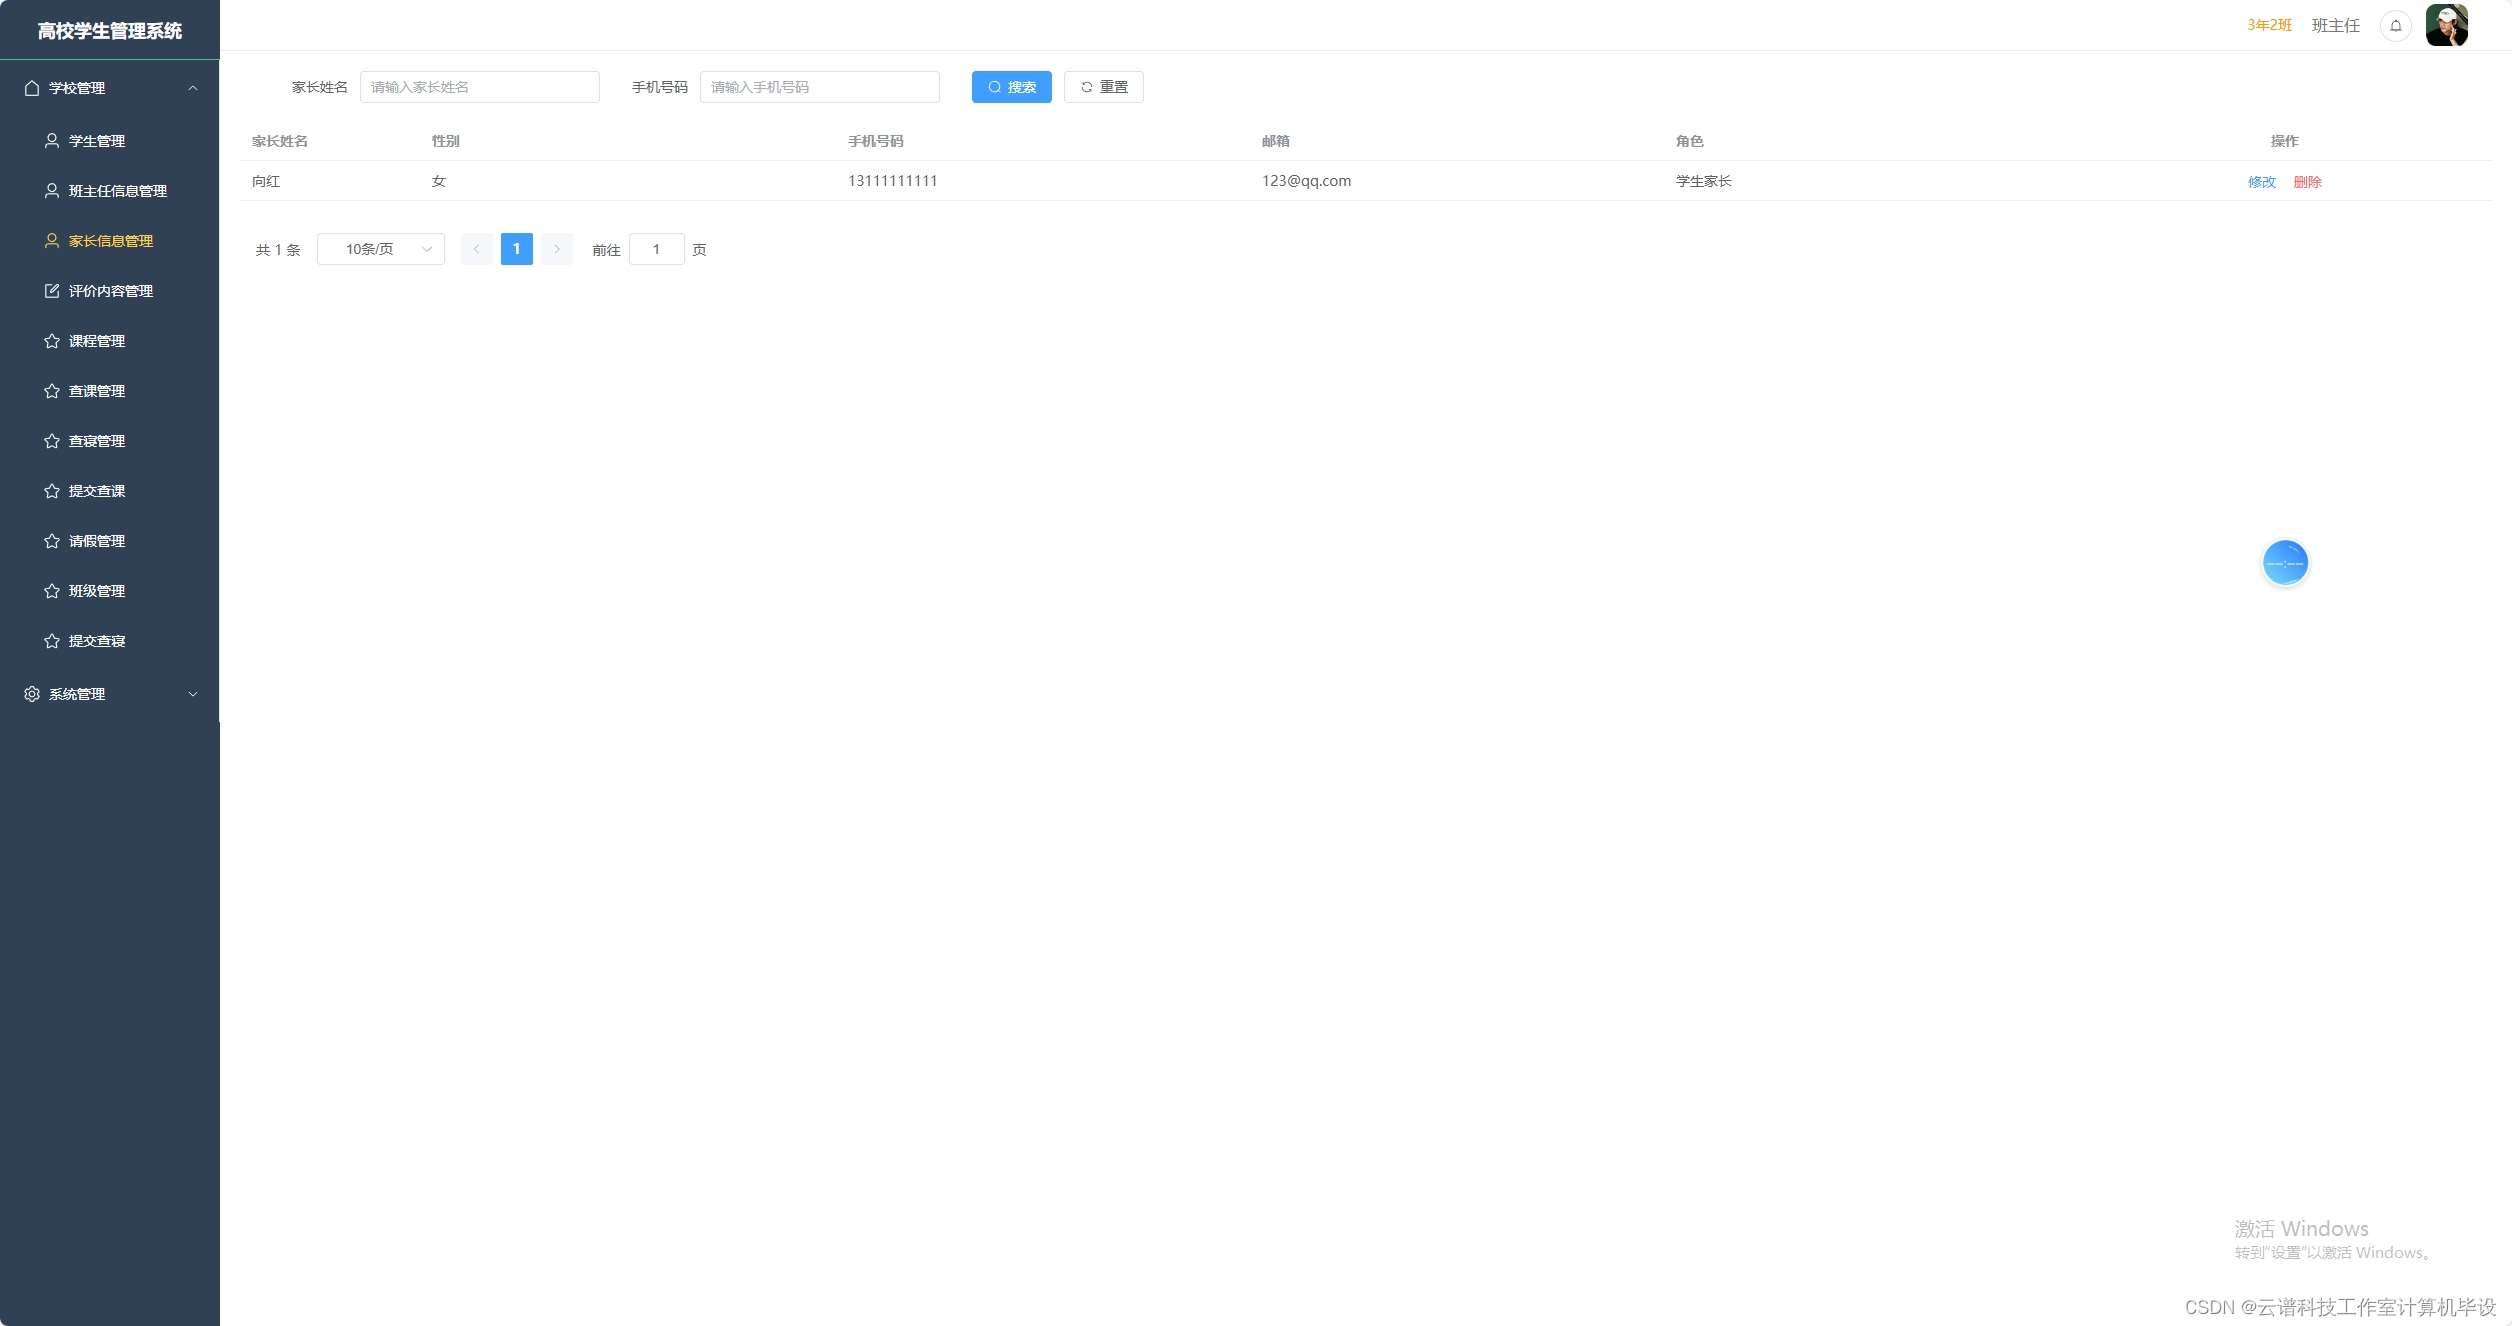Click the blue floating assistant circle
The height and width of the screenshot is (1326, 2512).
point(2285,563)
